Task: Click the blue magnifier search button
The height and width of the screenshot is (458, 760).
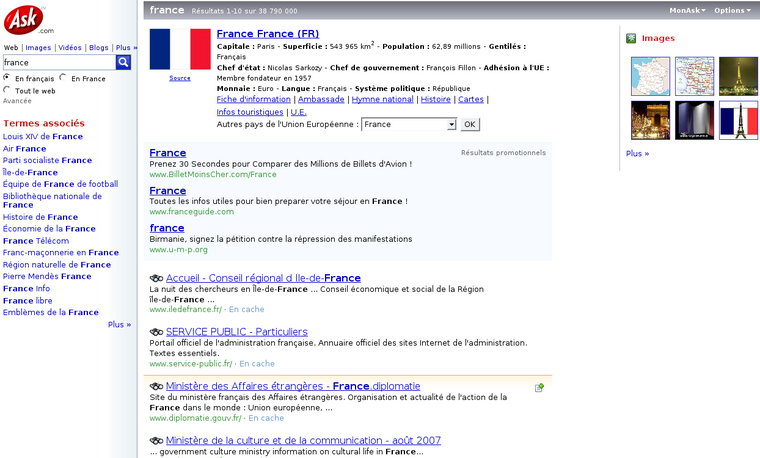Action: tap(123, 62)
